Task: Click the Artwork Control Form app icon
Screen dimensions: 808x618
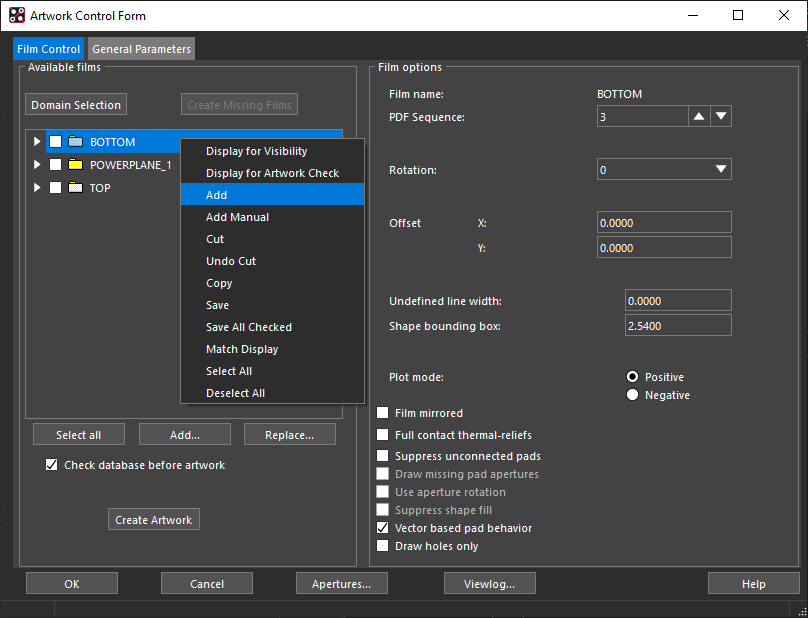Action: (x=16, y=15)
